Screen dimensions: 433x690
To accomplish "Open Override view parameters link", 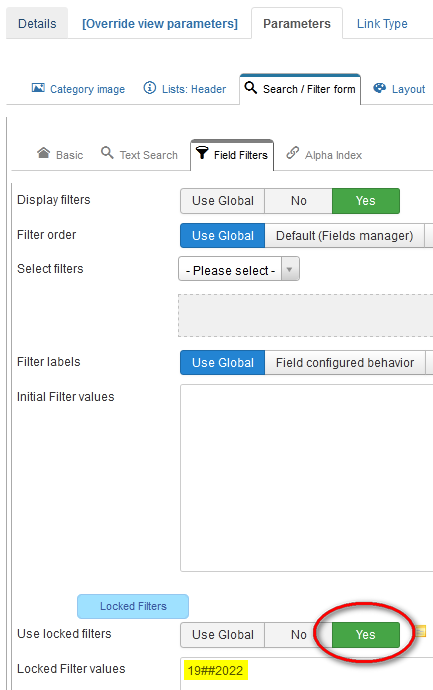I will click(160, 24).
